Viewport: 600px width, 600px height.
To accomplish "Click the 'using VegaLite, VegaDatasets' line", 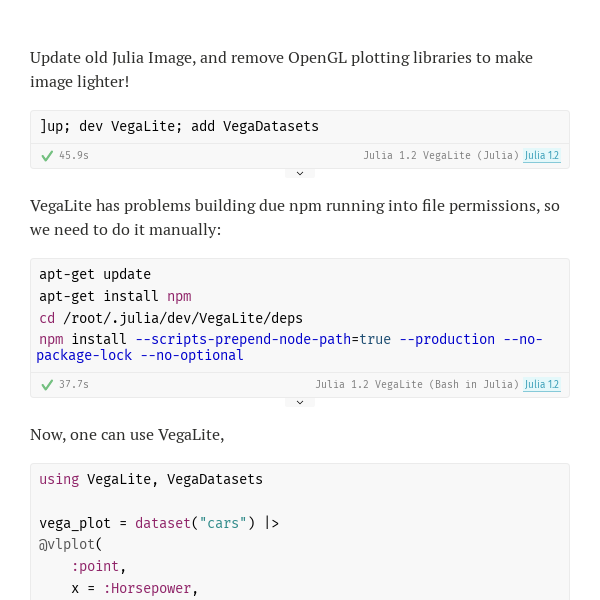I will tap(151, 479).
